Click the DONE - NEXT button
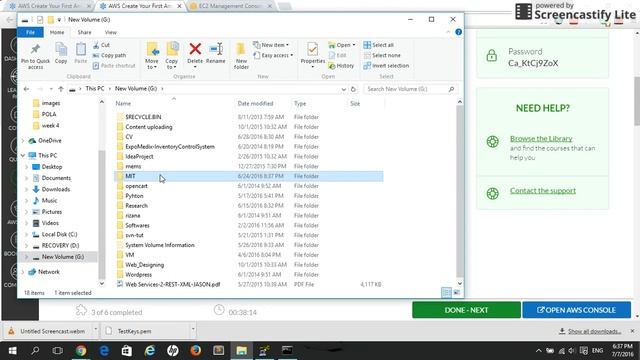Image resolution: width=640 pixels, height=360 pixels. [x=466, y=310]
